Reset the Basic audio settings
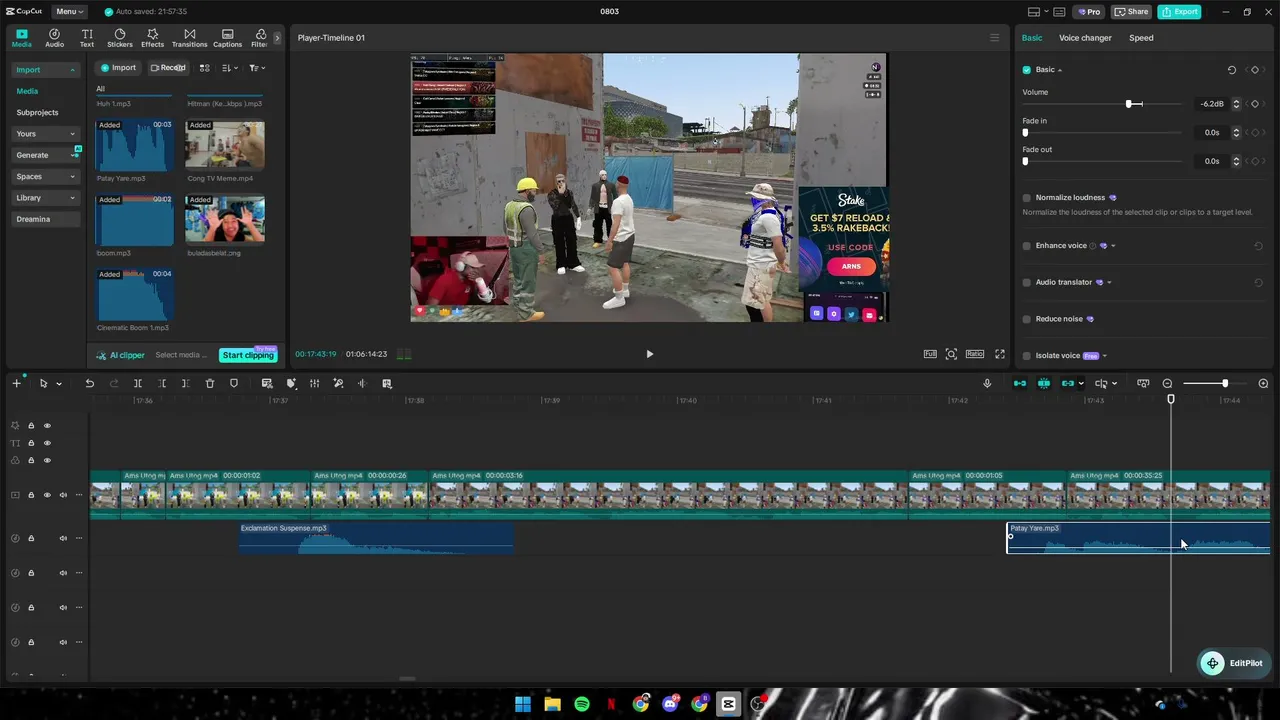 click(x=1232, y=70)
